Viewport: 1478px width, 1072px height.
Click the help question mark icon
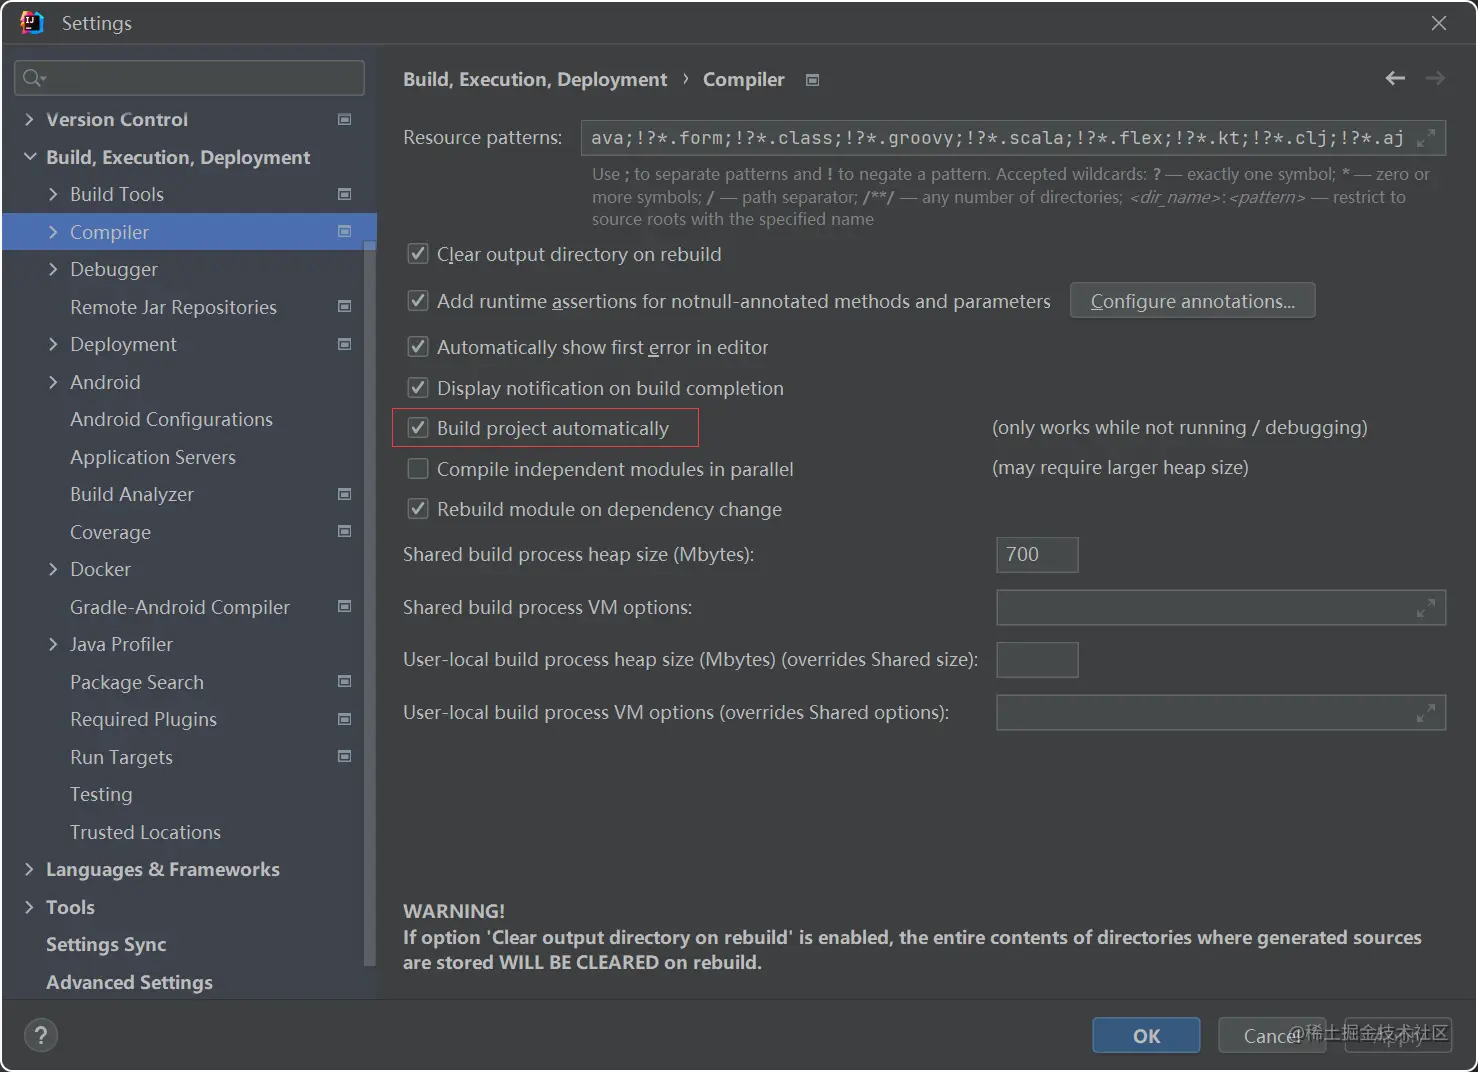(41, 1035)
